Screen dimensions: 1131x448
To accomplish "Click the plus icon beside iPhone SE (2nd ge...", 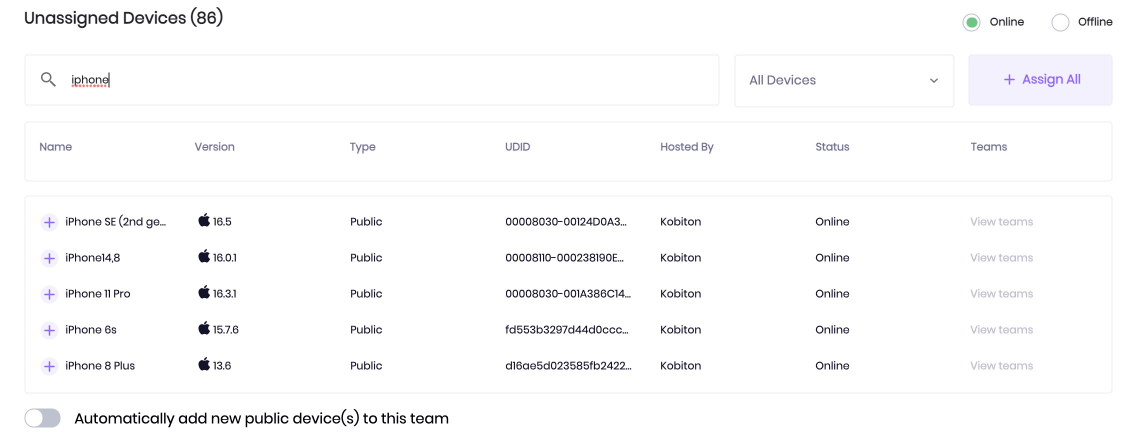I will [x=49, y=222].
